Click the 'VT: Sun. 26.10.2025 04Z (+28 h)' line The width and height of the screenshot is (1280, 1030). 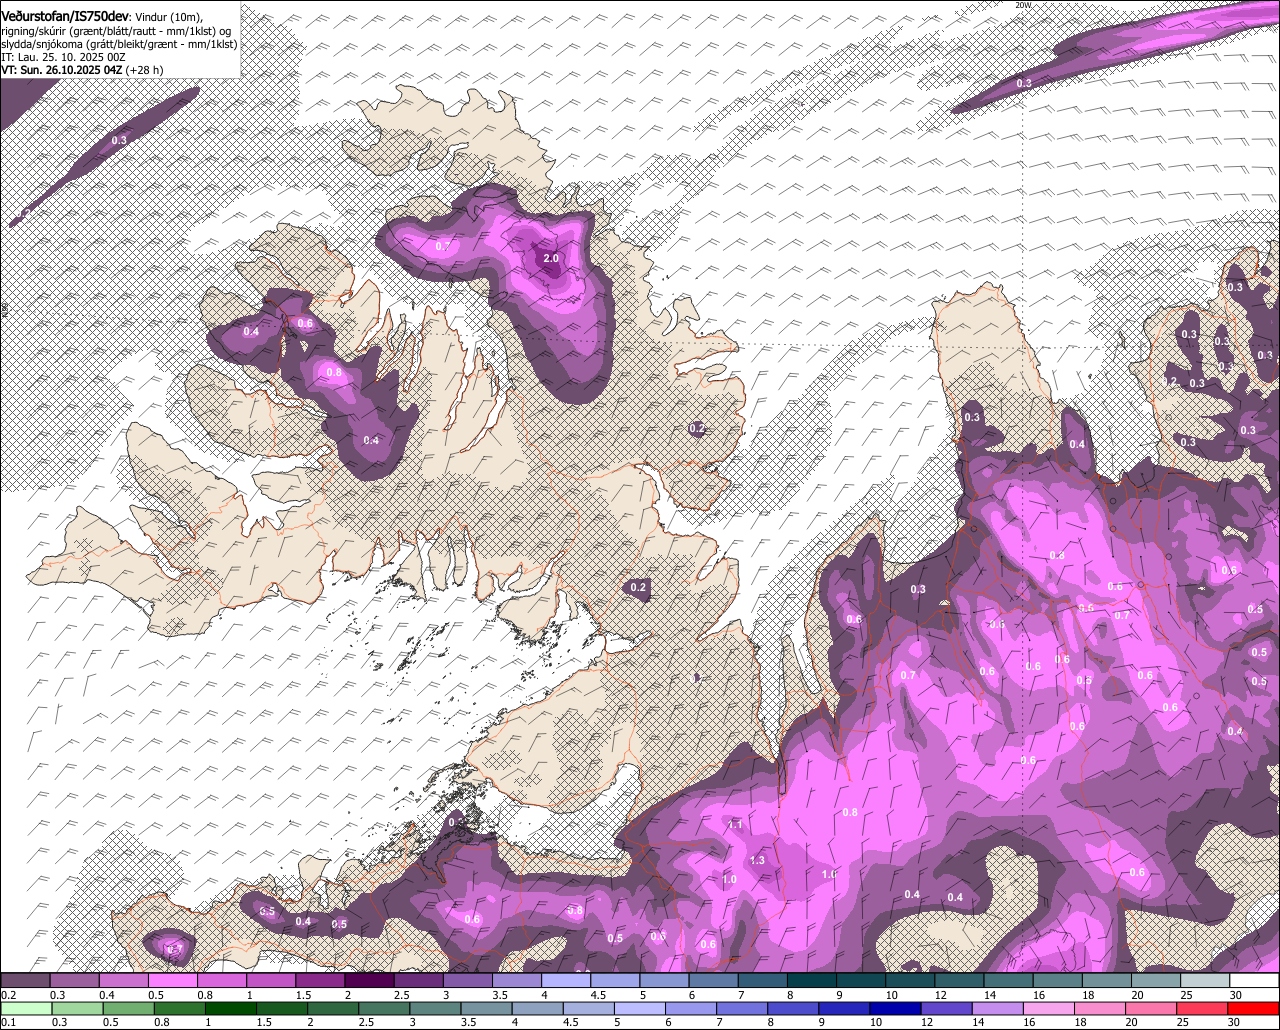tap(82, 70)
